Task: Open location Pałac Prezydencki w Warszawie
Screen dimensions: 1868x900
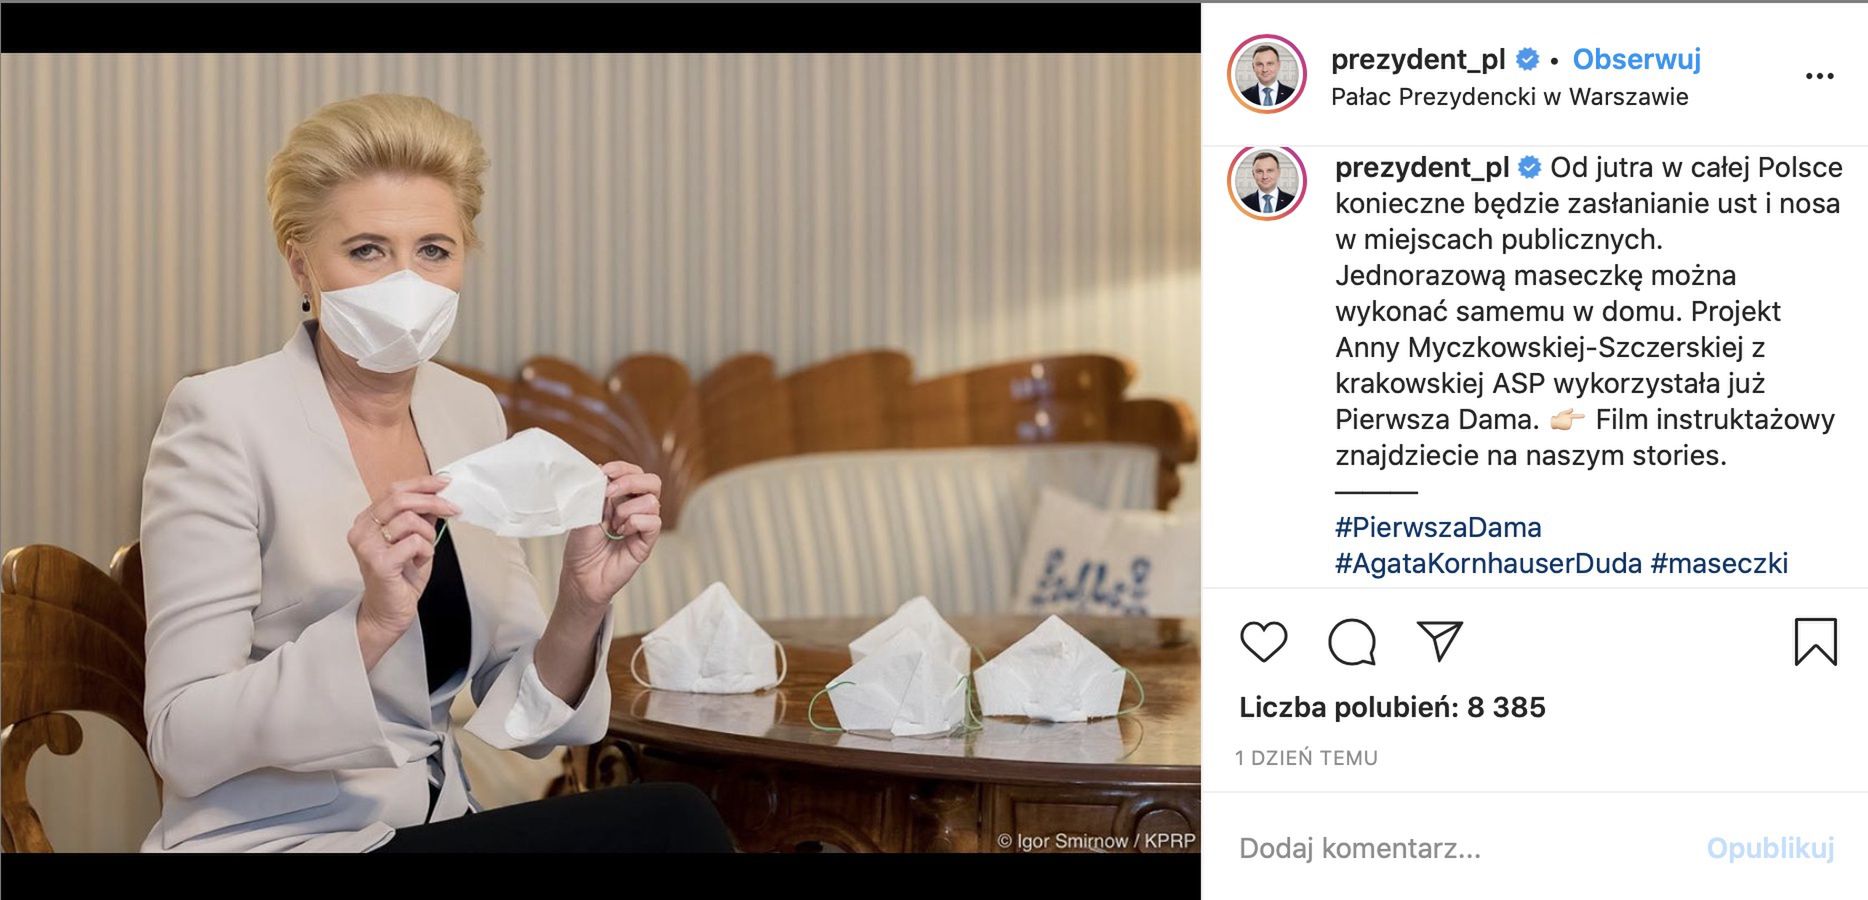Action: click(1509, 97)
